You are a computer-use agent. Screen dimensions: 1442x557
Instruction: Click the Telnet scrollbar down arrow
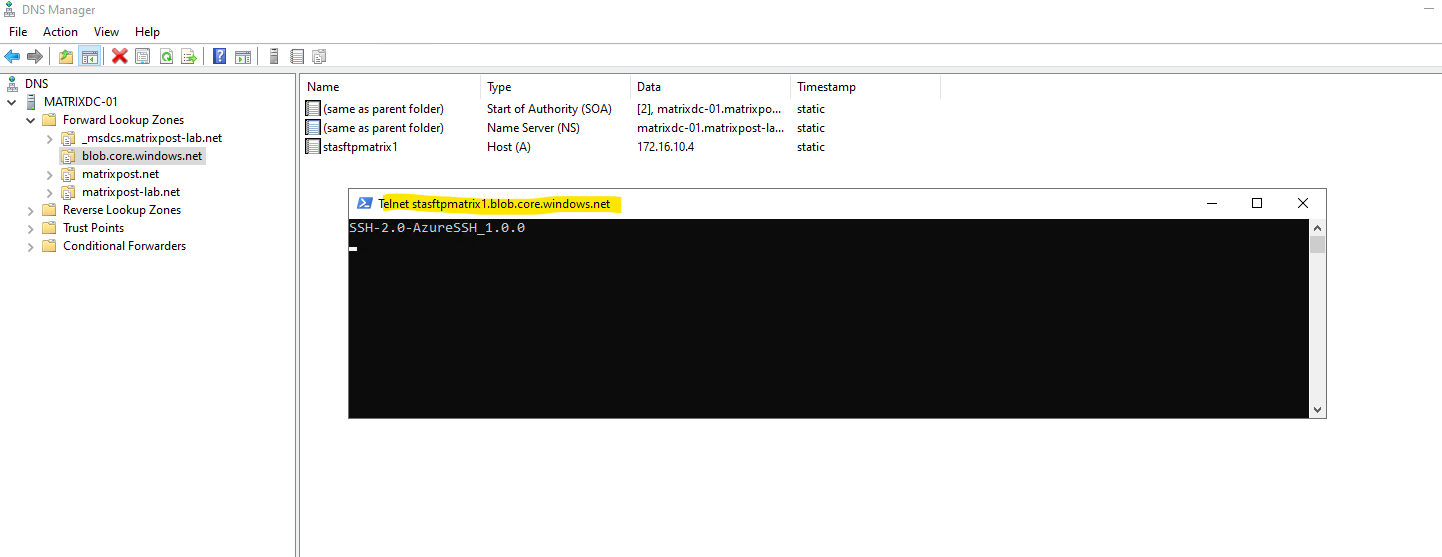tap(1317, 410)
